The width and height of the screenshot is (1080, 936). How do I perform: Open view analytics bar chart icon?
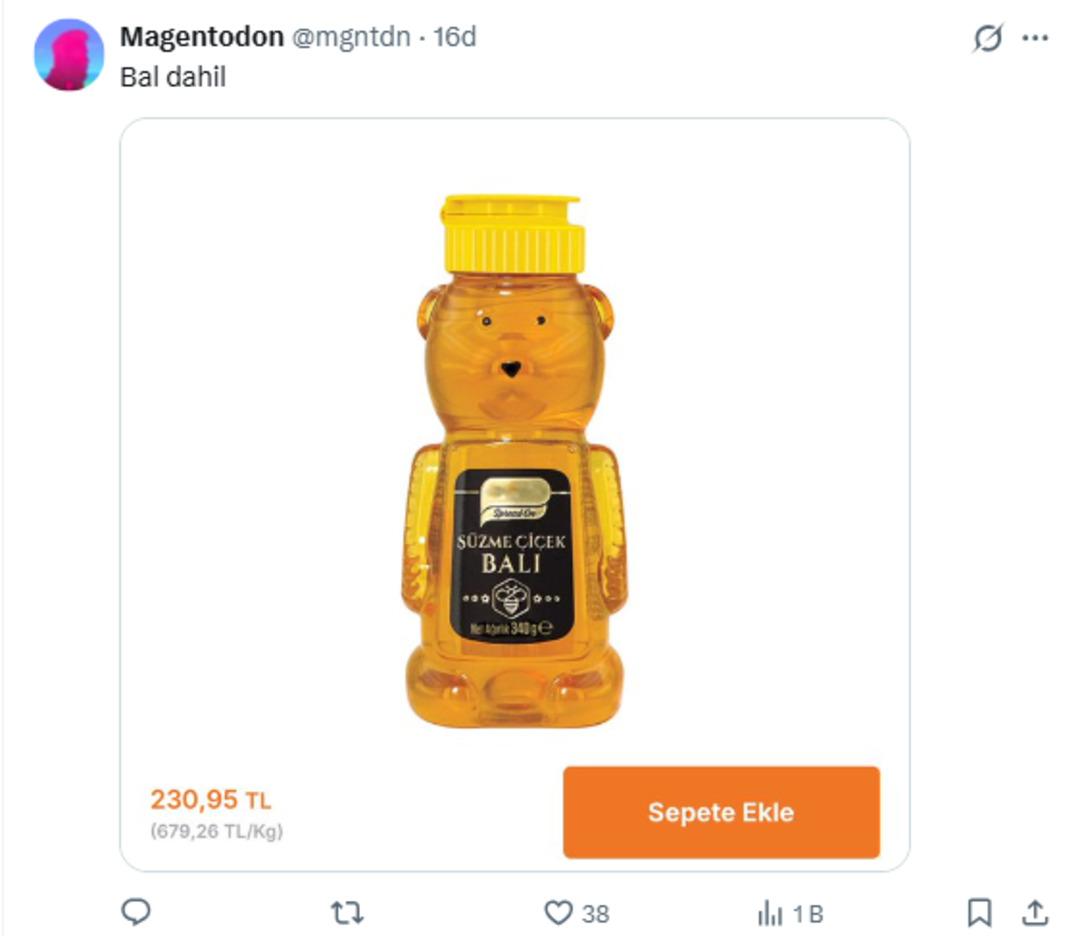[770, 912]
